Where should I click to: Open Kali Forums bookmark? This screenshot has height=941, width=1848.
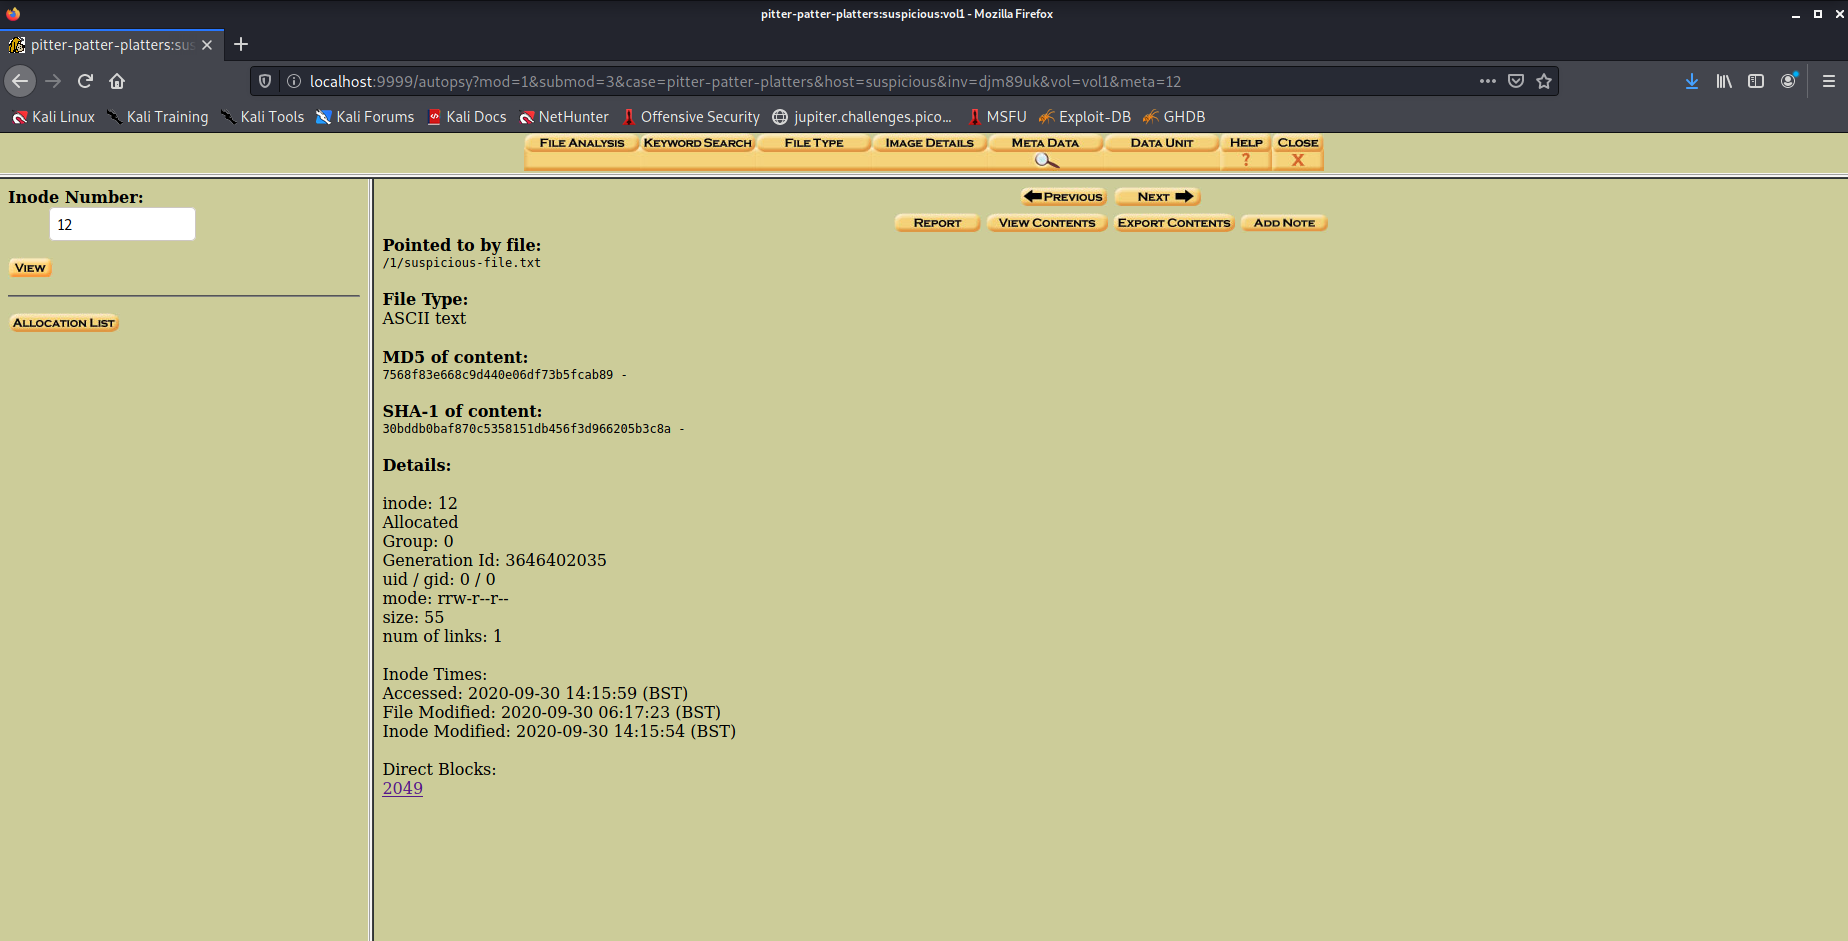pos(365,117)
